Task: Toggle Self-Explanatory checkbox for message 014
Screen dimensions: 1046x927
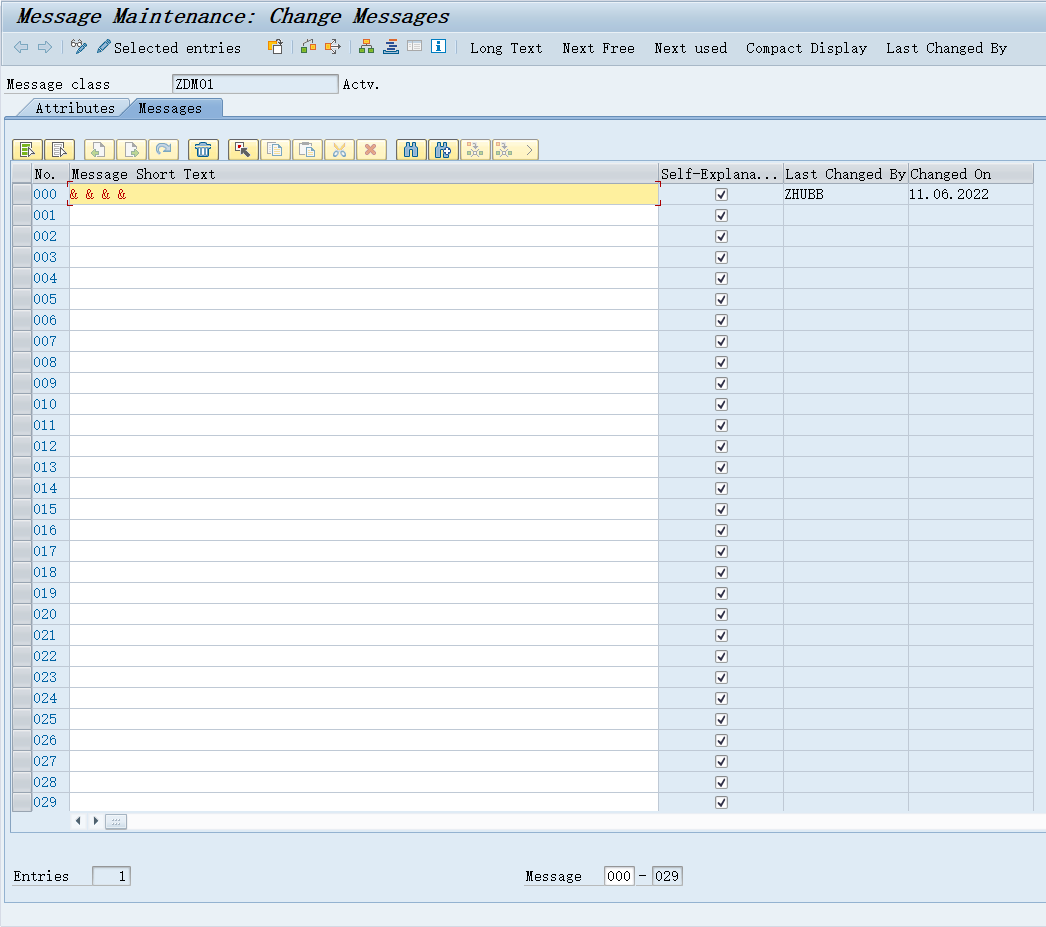Action: [721, 488]
